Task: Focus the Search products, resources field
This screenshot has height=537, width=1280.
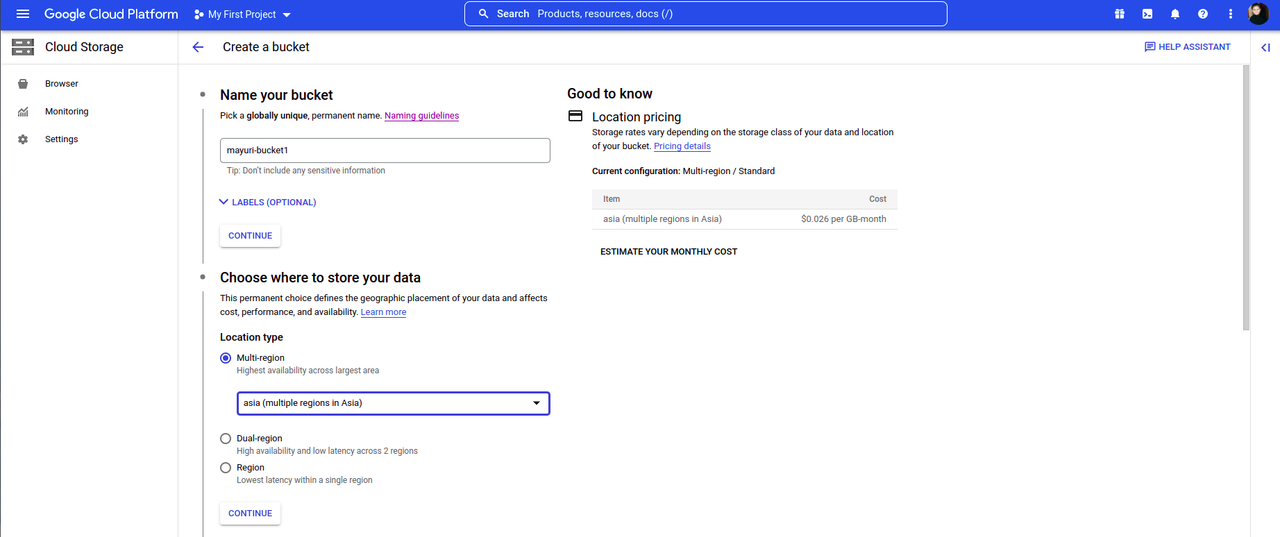Action: (x=705, y=14)
